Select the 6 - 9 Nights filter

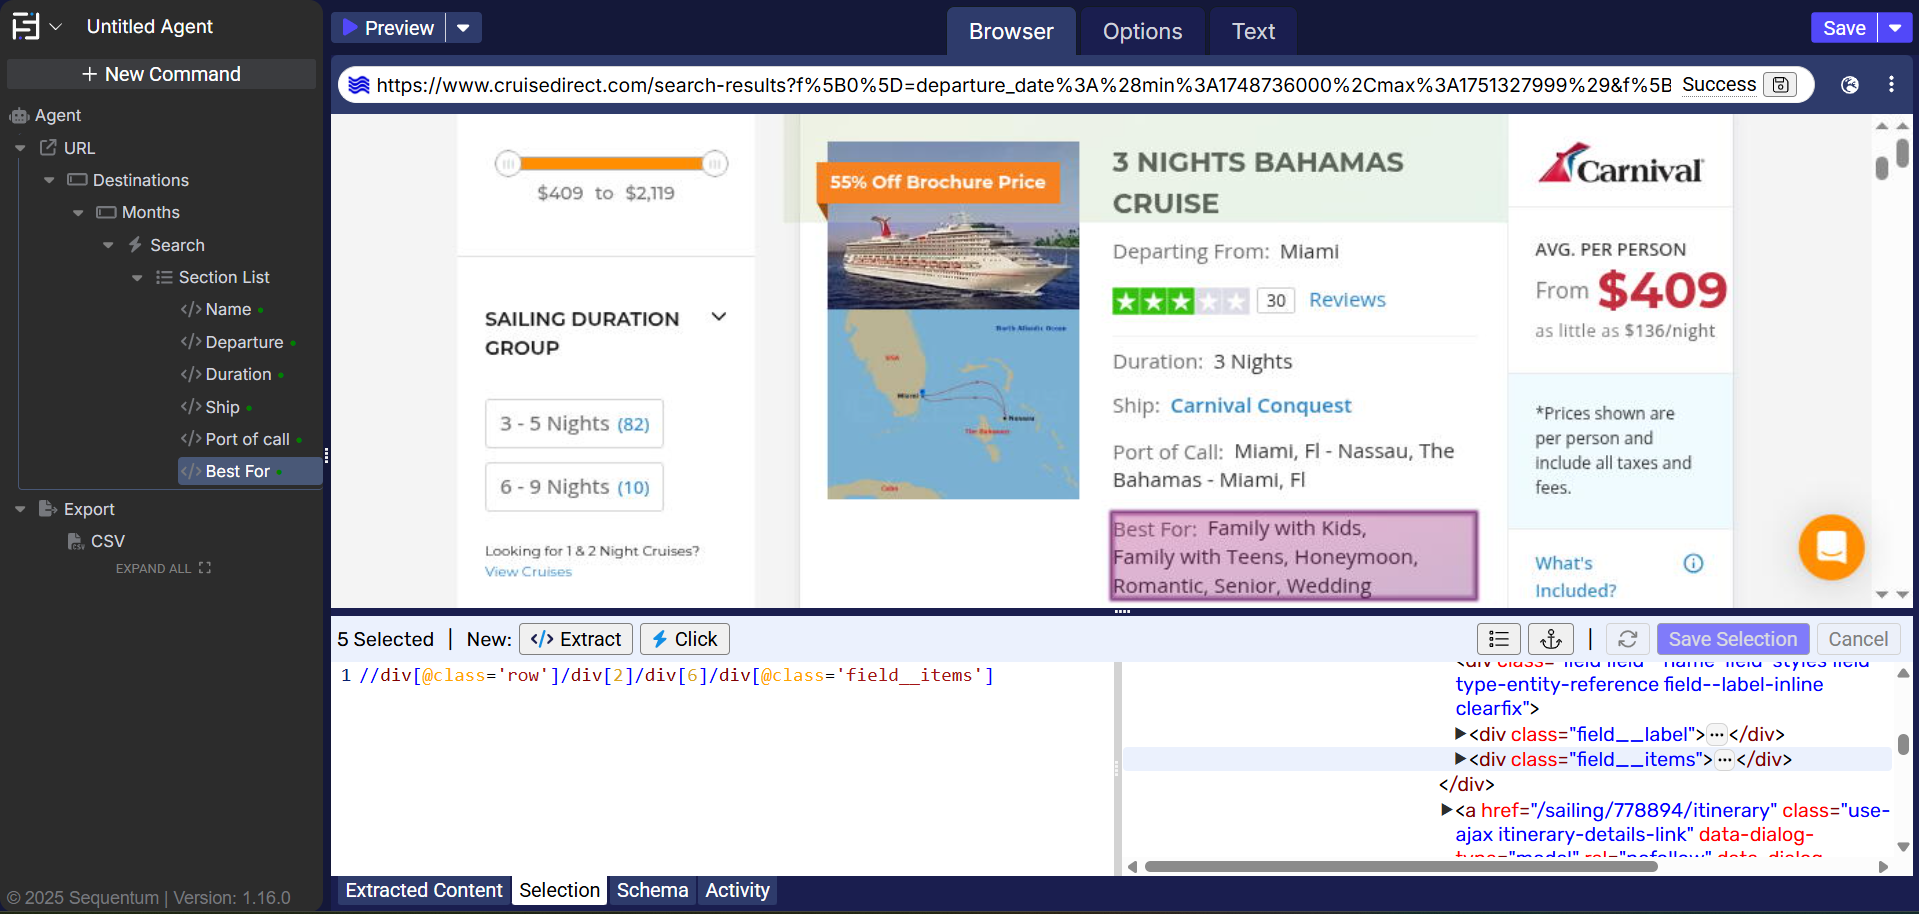tap(574, 487)
